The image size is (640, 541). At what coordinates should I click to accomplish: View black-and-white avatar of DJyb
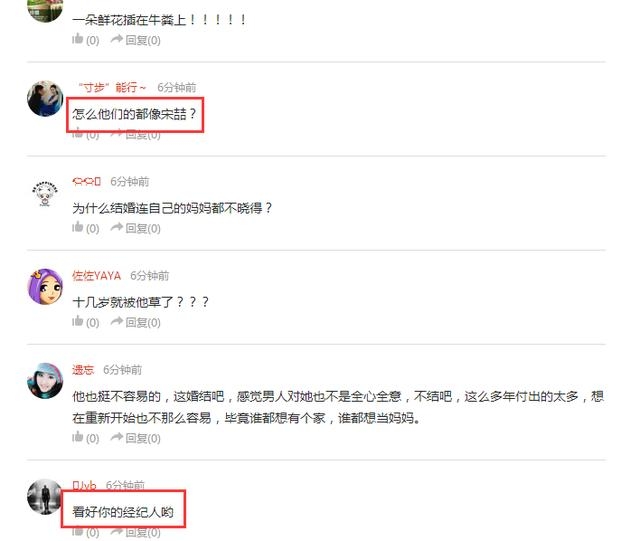coord(45,496)
